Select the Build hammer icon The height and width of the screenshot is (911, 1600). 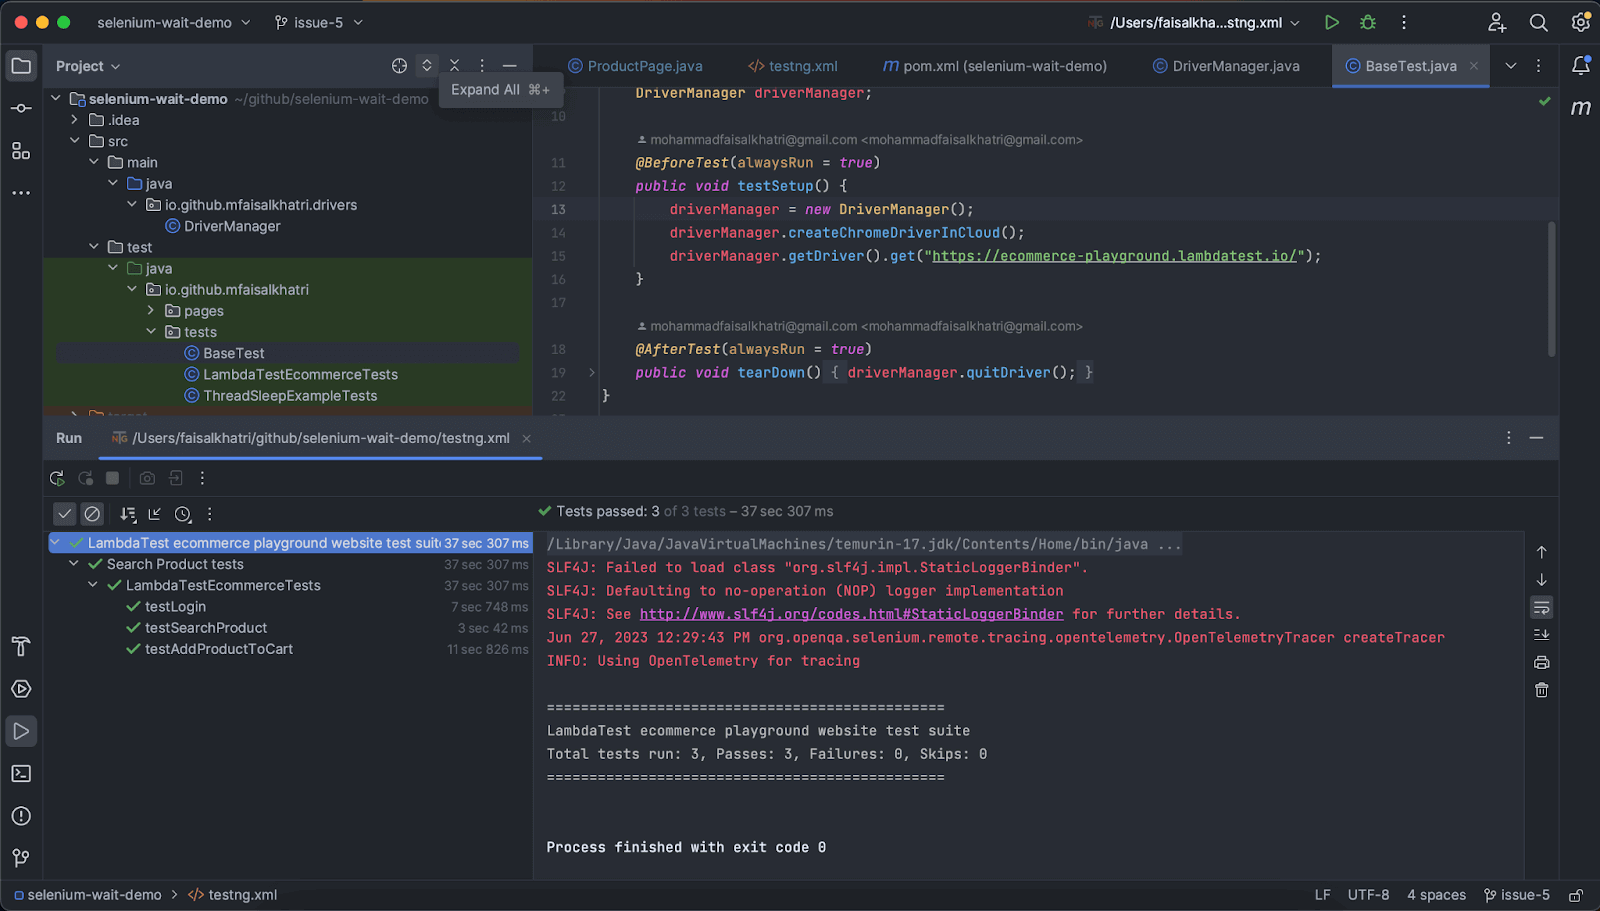point(20,647)
